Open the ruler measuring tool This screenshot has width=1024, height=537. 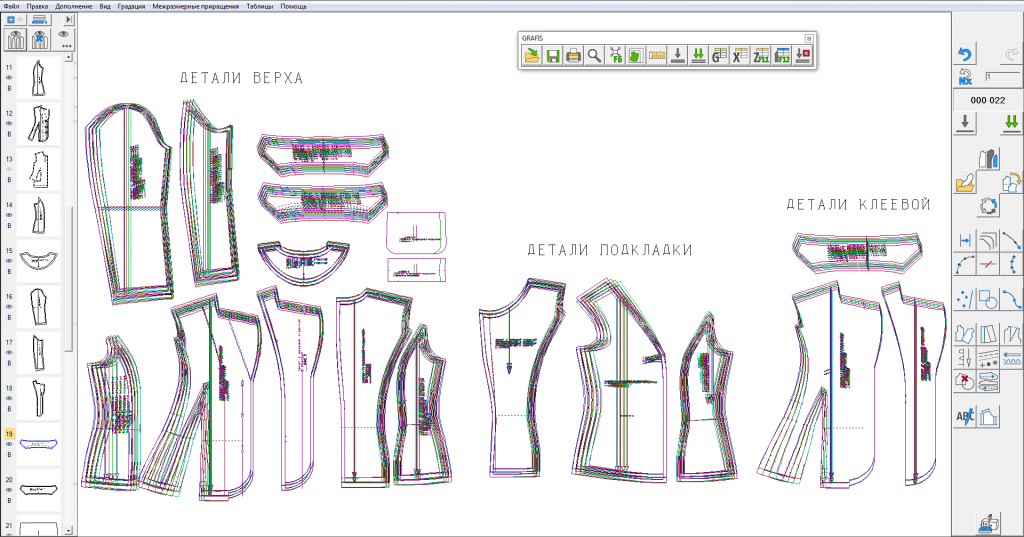[657, 56]
